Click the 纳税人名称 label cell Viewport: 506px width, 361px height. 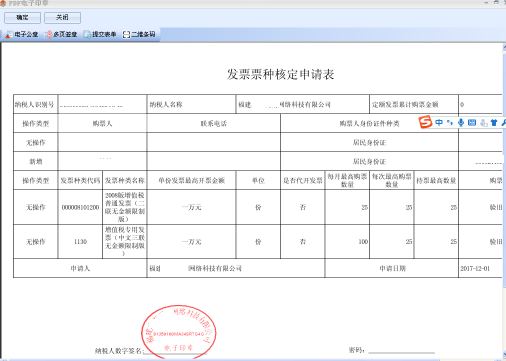pos(191,104)
